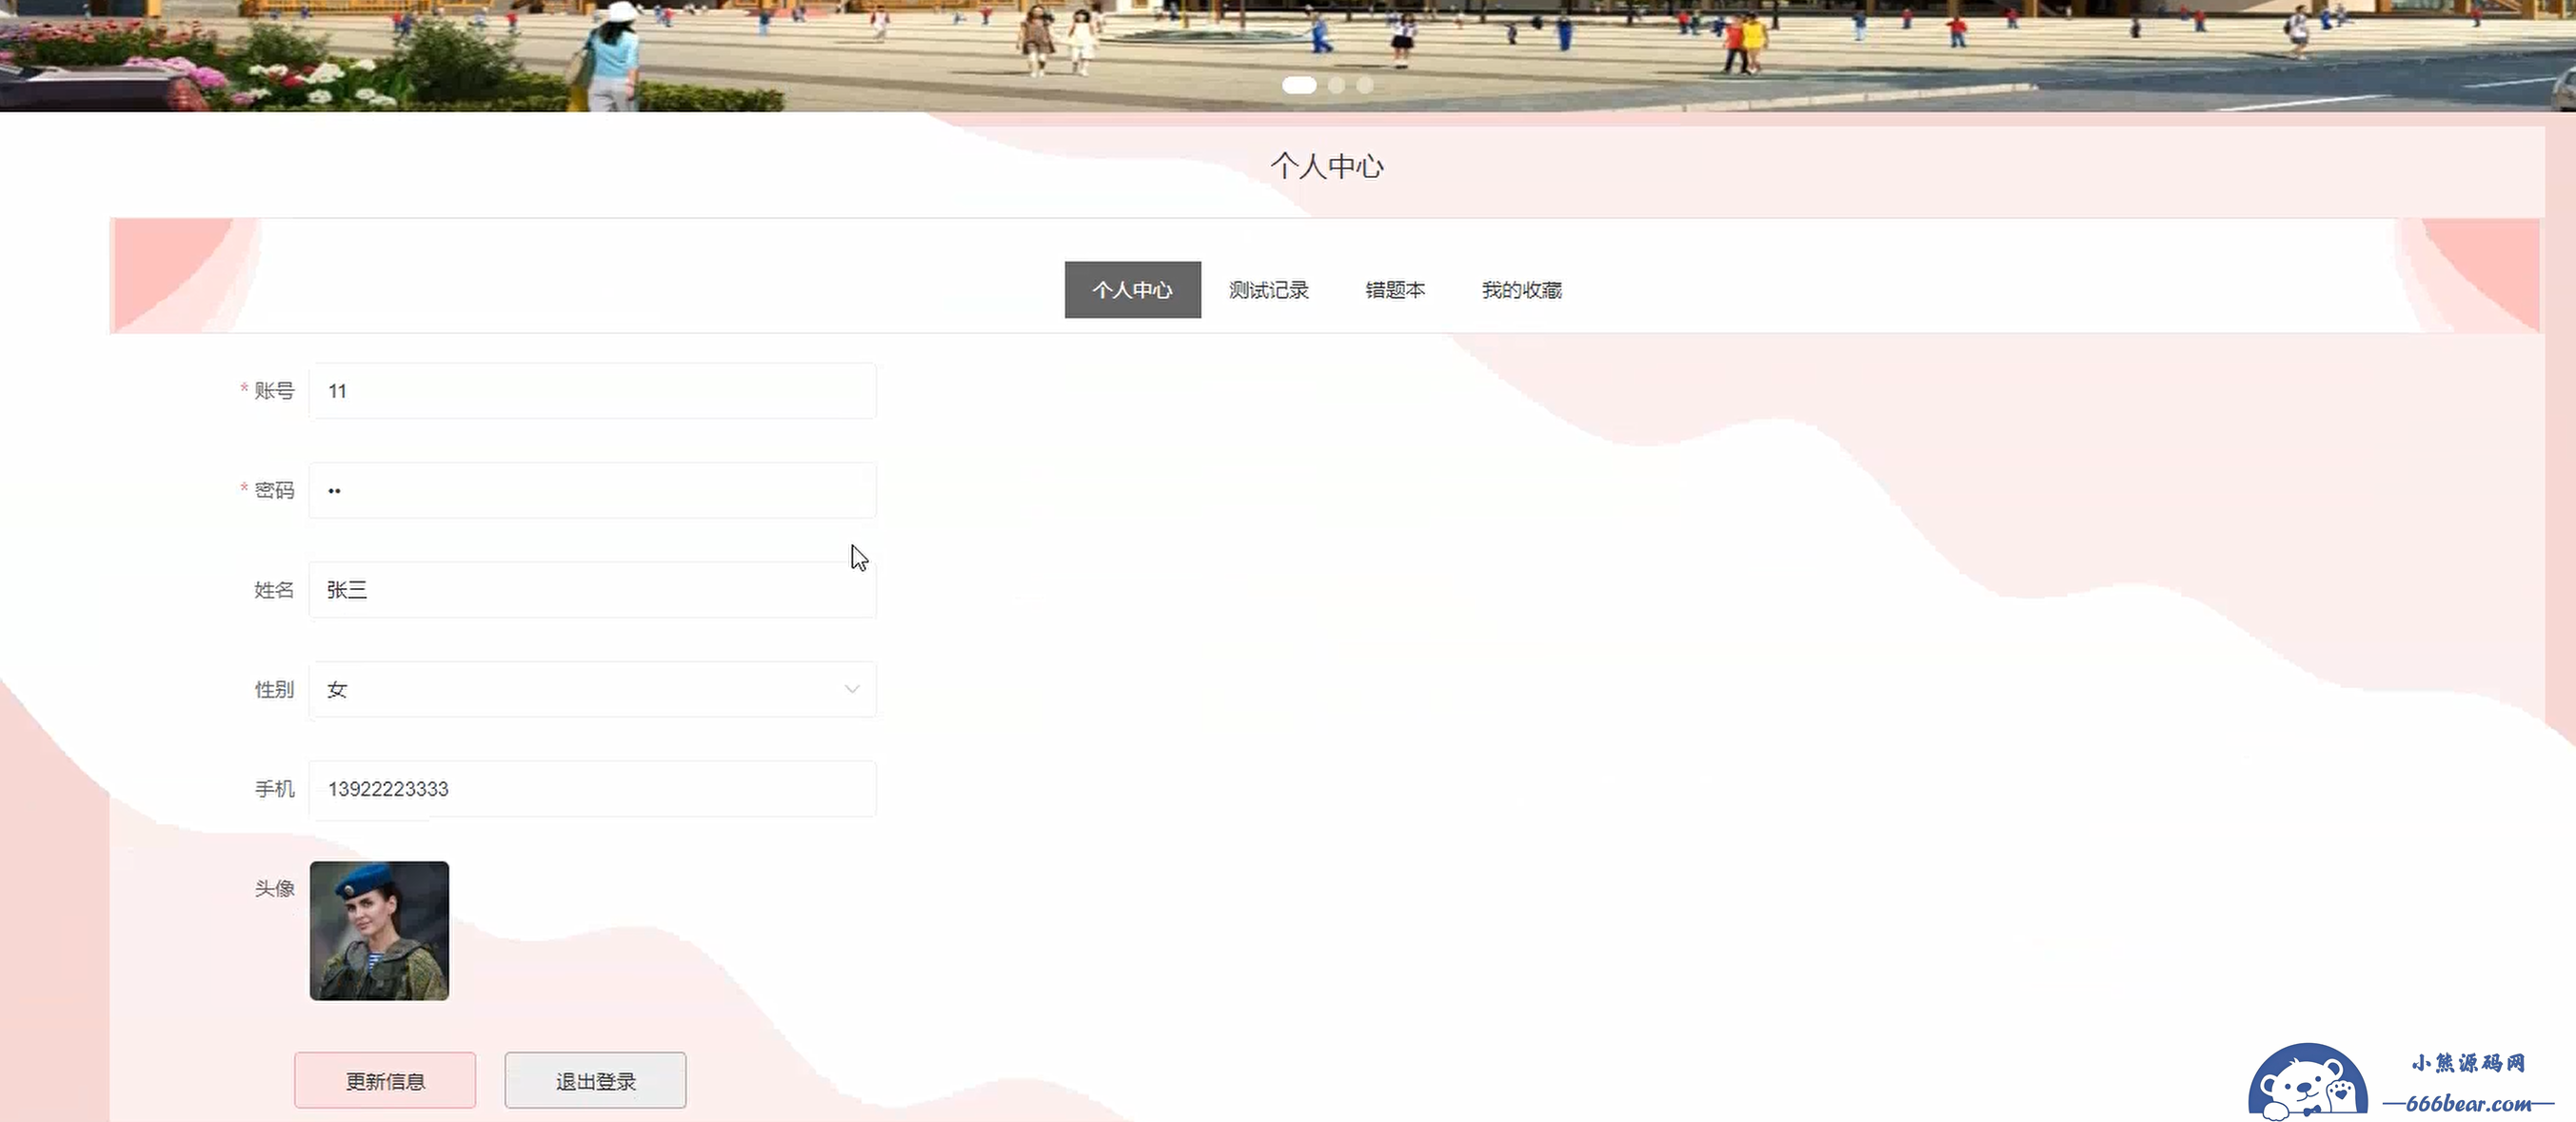Open the 错题本 tab
2576x1122 pixels.
(x=1395, y=290)
